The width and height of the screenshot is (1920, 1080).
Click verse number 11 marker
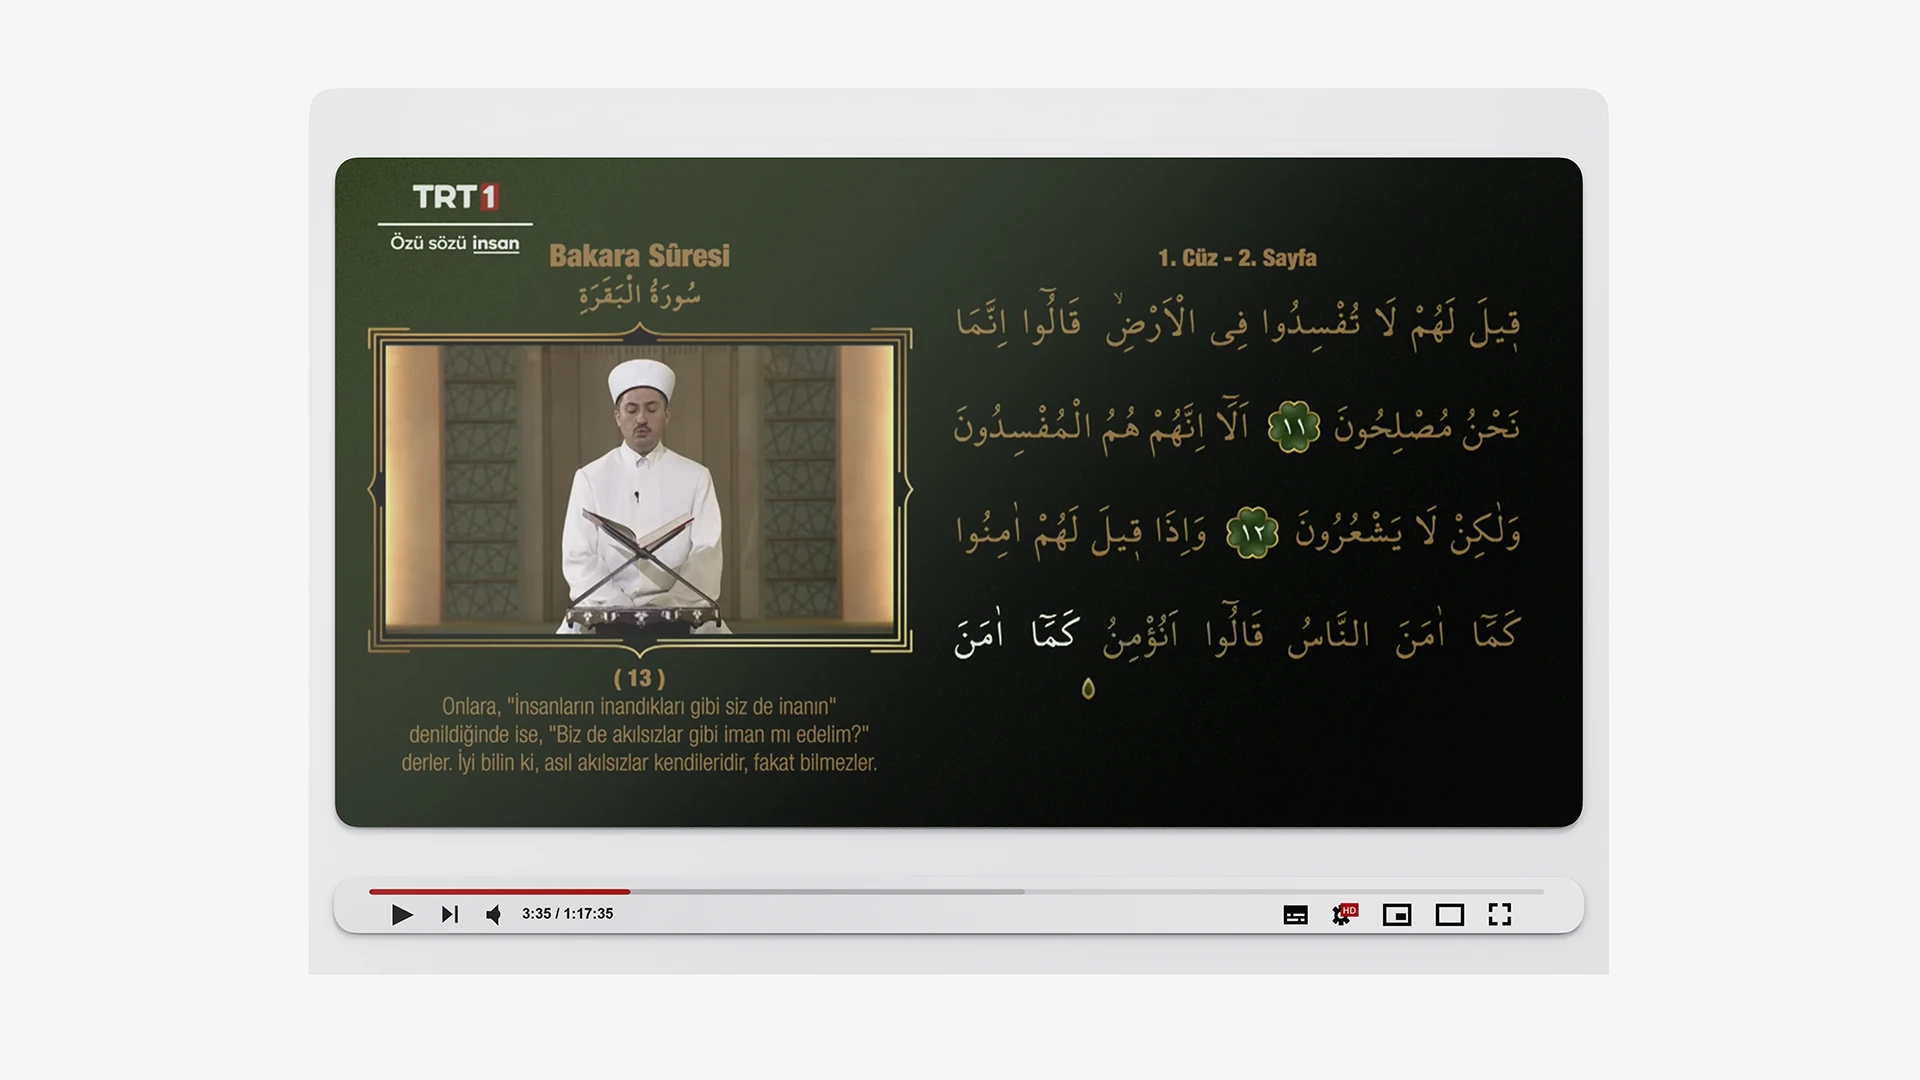click(x=1294, y=427)
